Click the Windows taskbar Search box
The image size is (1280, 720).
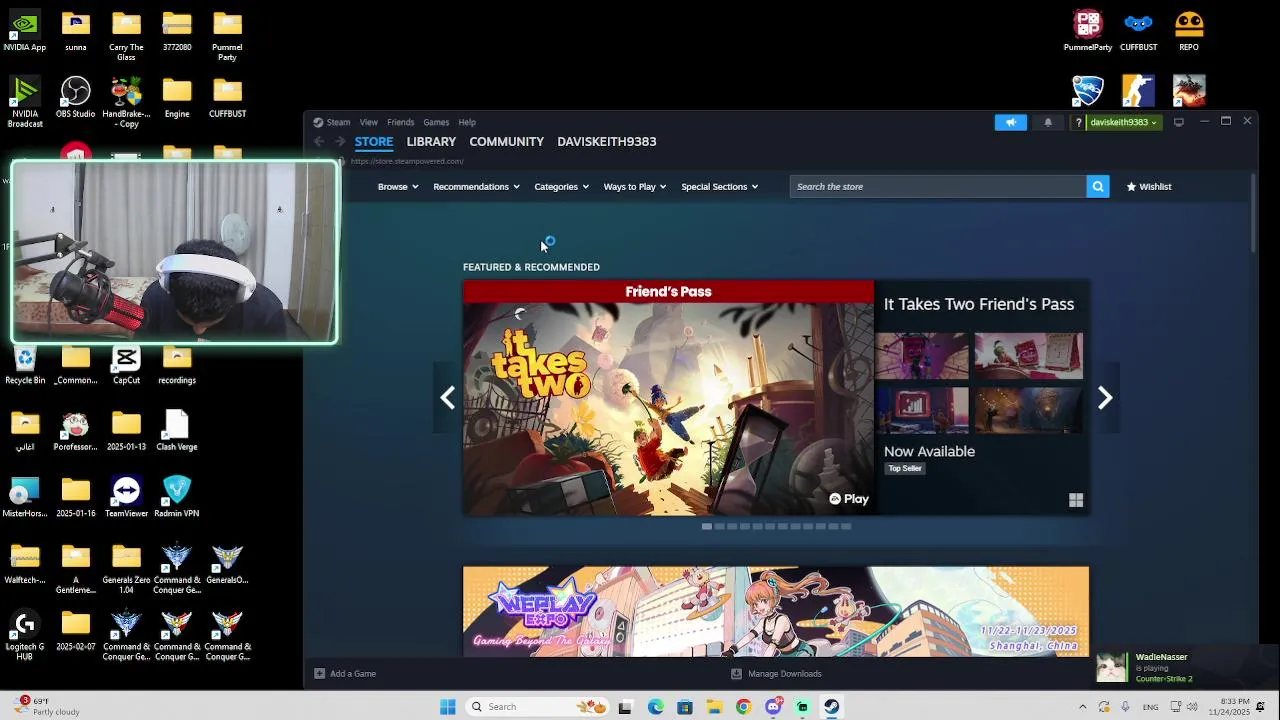point(539,707)
